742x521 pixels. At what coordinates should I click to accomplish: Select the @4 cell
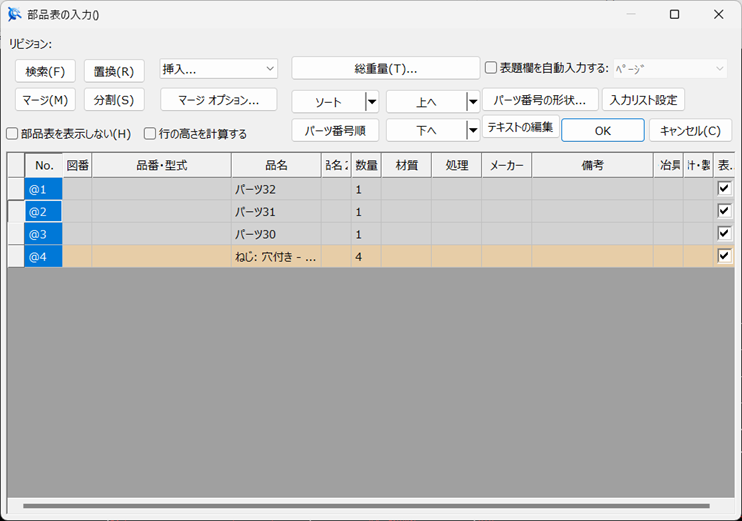point(44,256)
